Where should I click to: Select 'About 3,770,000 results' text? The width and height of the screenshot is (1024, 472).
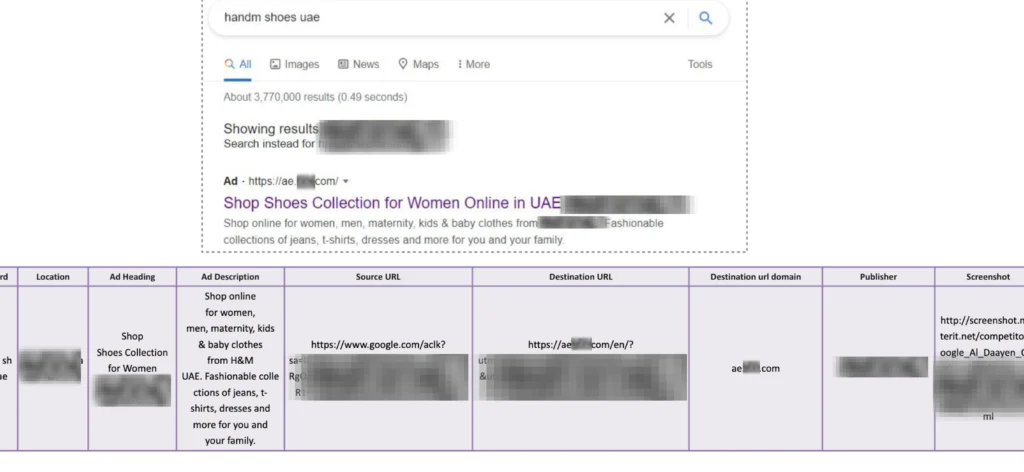[315, 97]
